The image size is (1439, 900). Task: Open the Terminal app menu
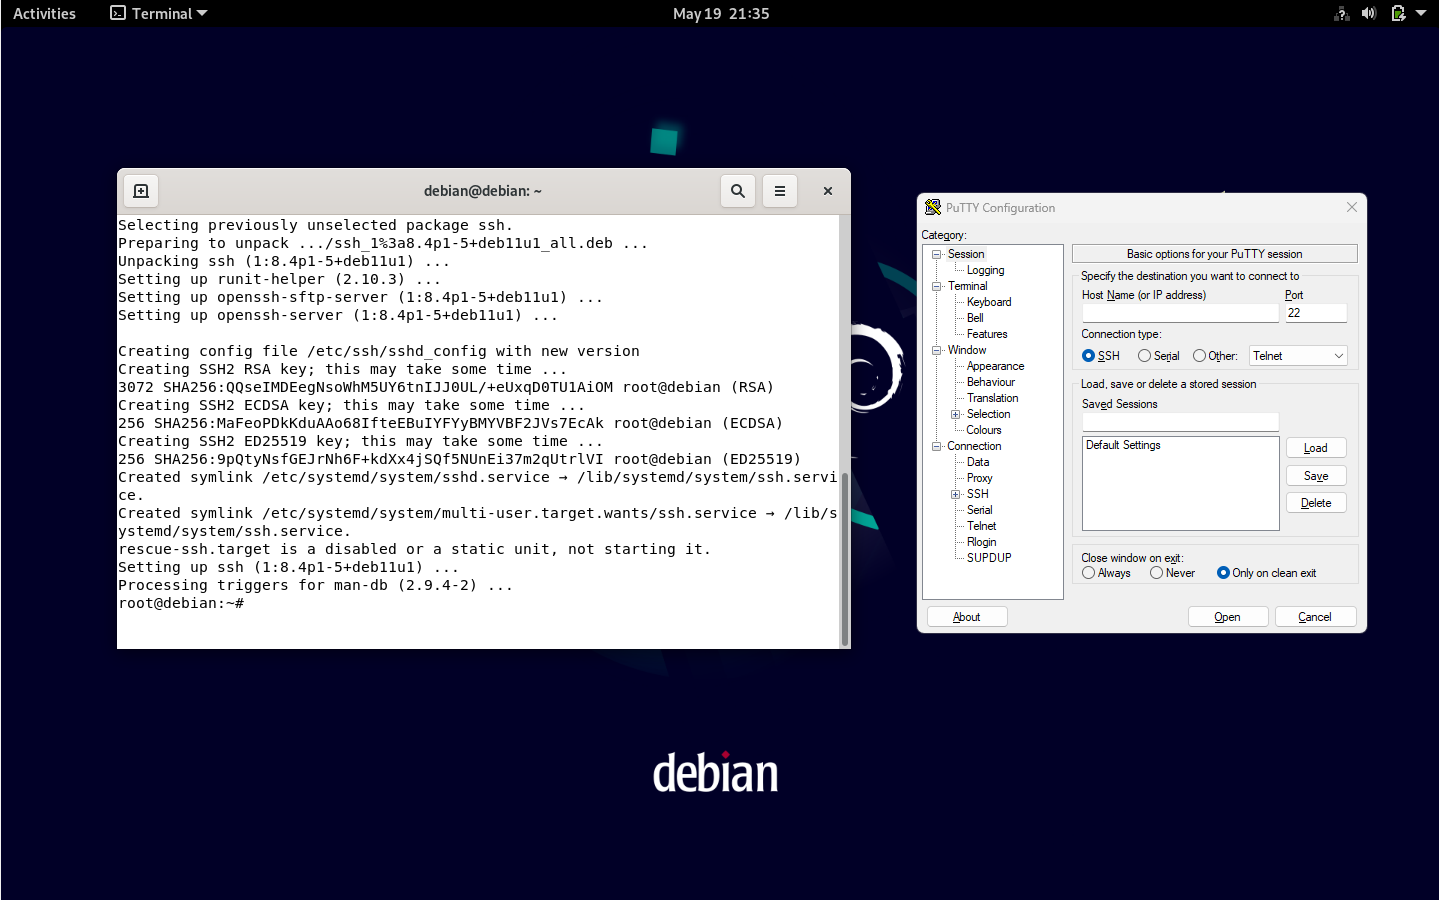[159, 14]
